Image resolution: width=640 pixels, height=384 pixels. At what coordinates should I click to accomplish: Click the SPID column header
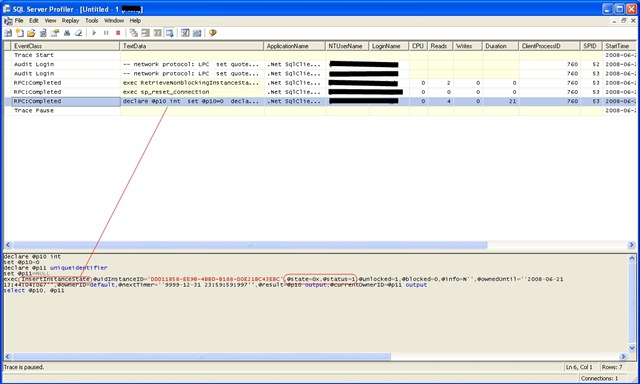coord(591,46)
